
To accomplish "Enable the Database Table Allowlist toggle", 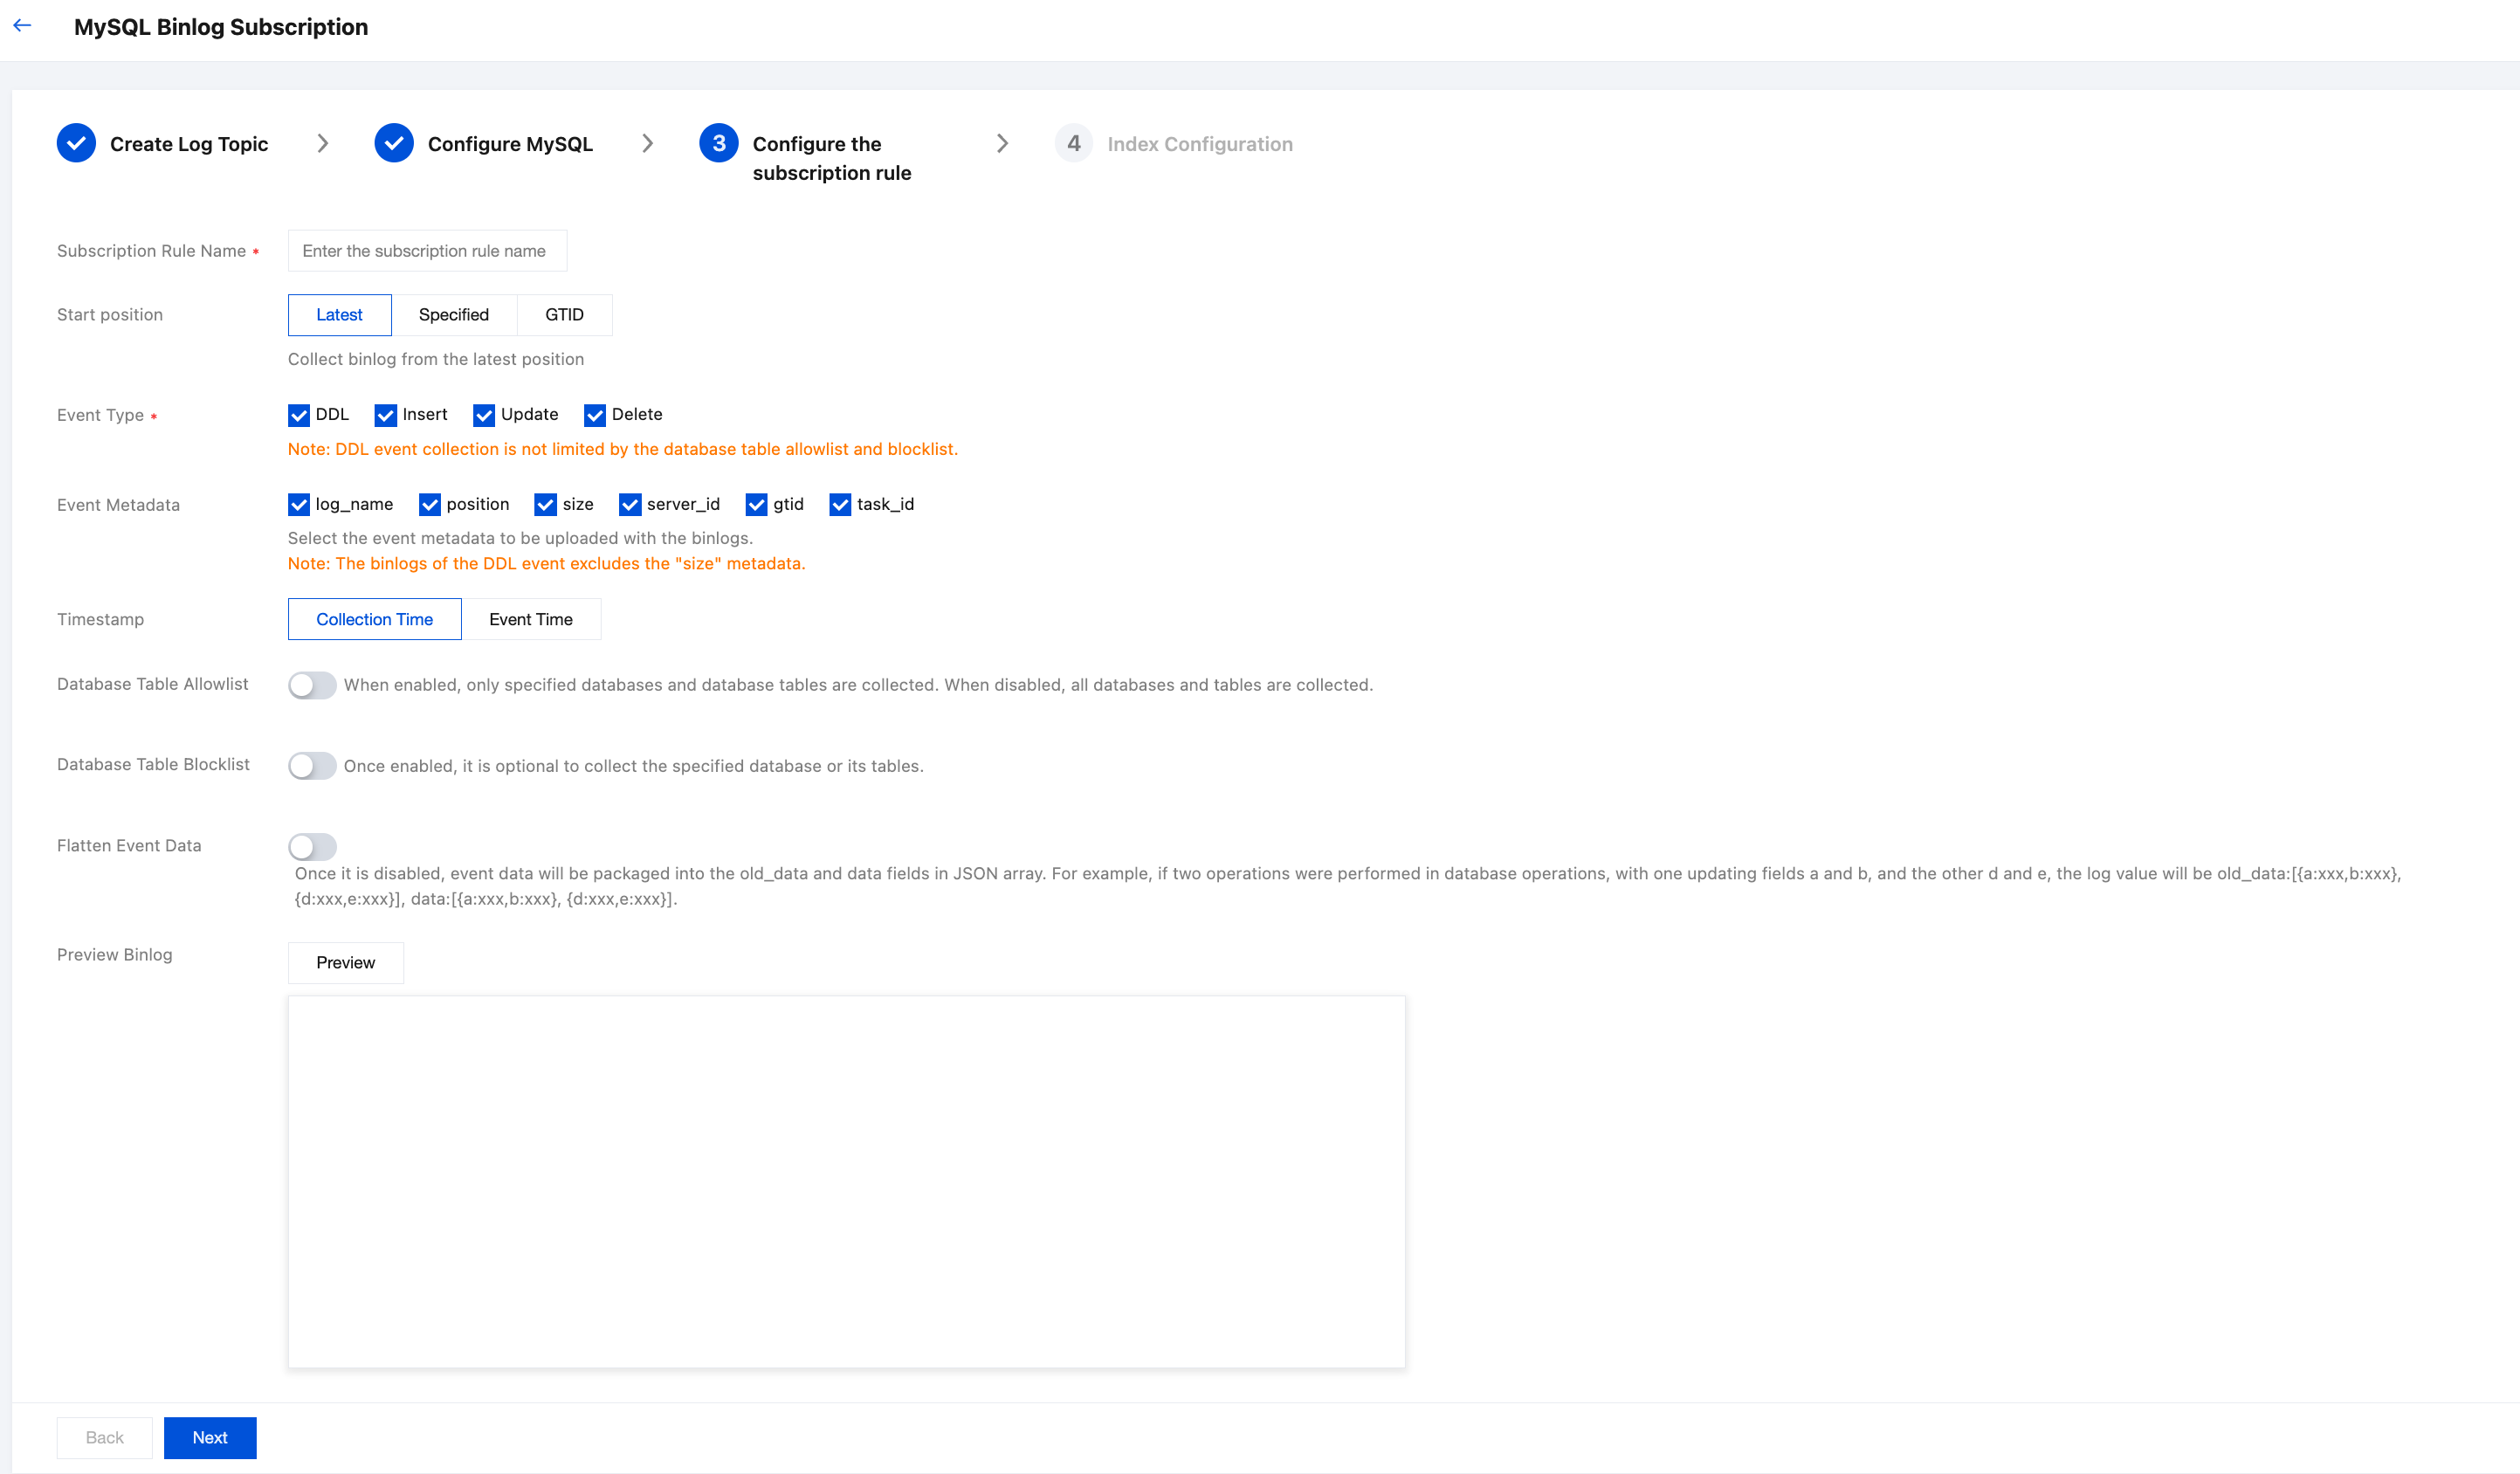I will (x=312, y=685).
